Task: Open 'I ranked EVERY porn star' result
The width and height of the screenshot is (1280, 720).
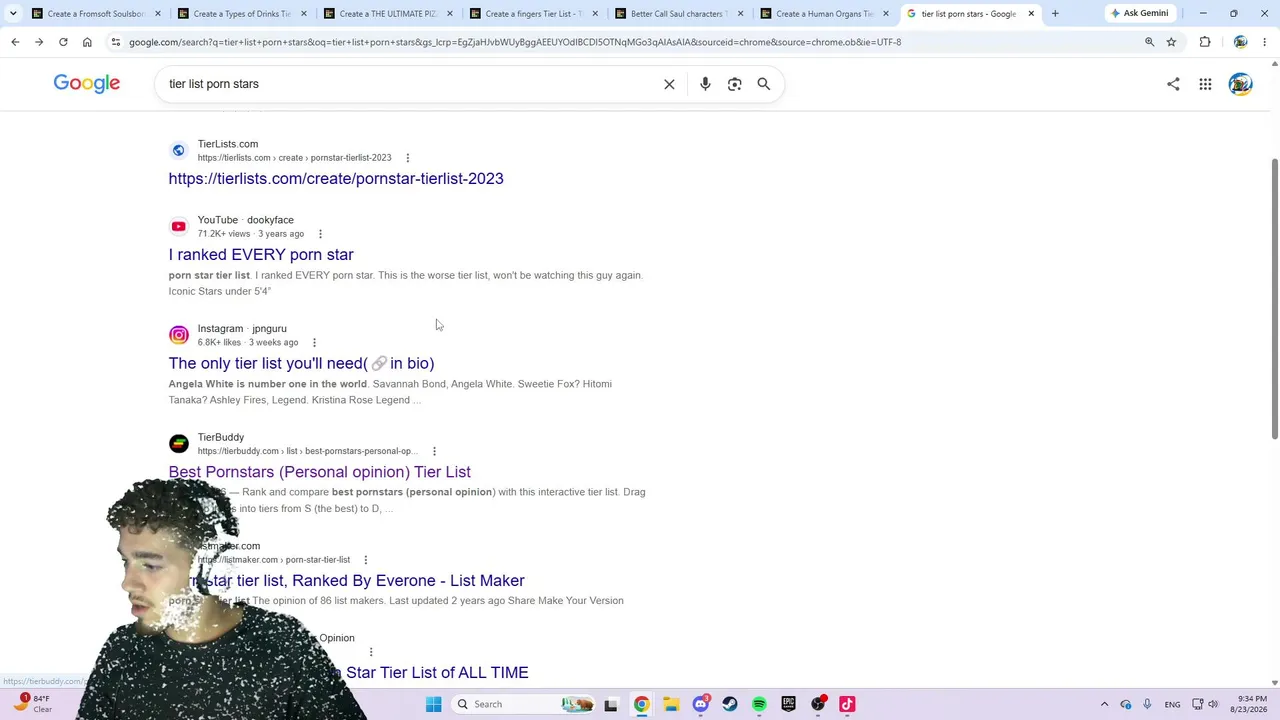Action: click(x=261, y=255)
